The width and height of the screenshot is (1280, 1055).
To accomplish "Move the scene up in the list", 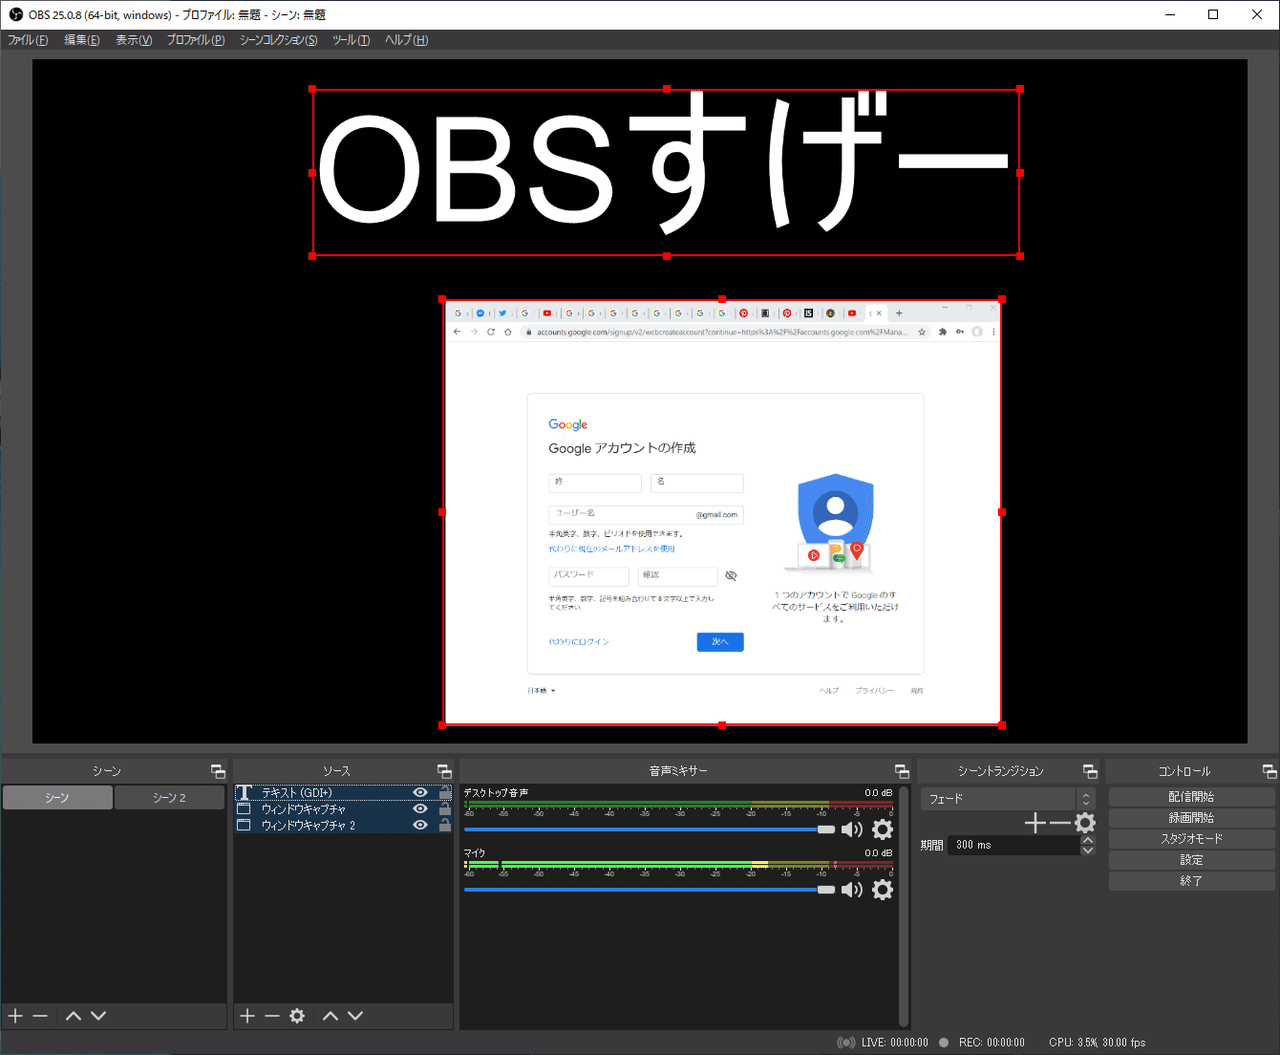I will (x=73, y=1016).
